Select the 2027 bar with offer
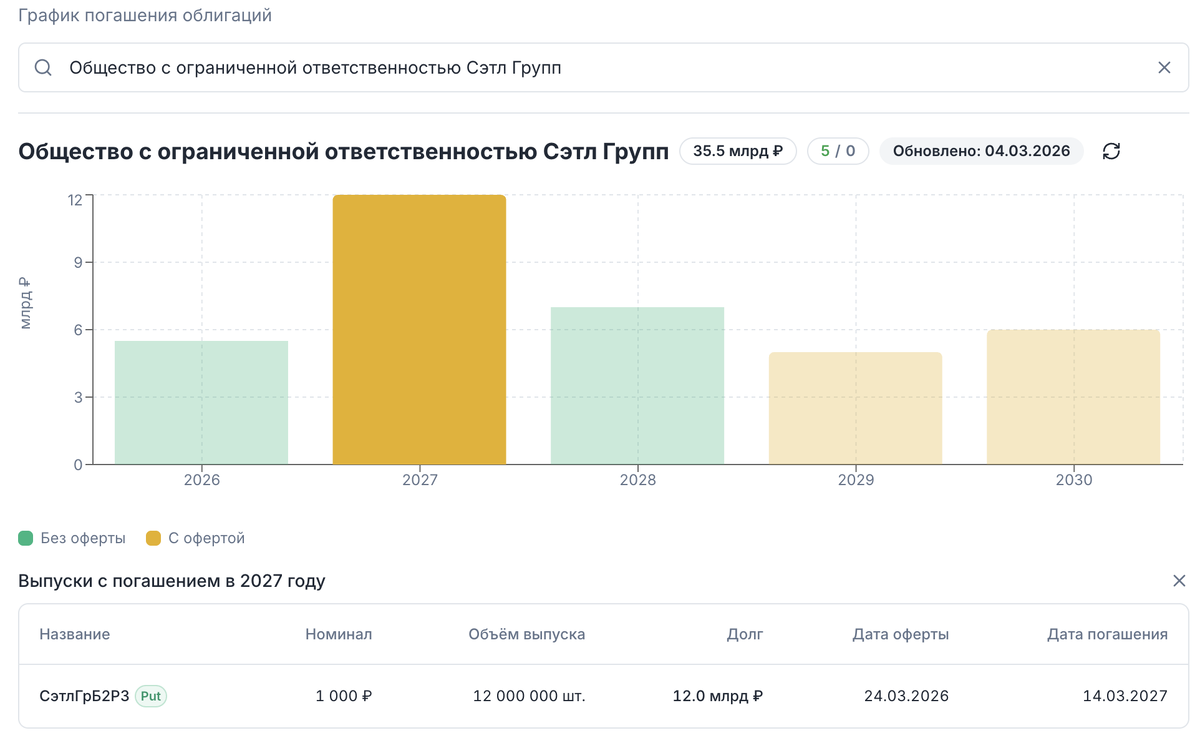1200x738 pixels. (x=420, y=330)
